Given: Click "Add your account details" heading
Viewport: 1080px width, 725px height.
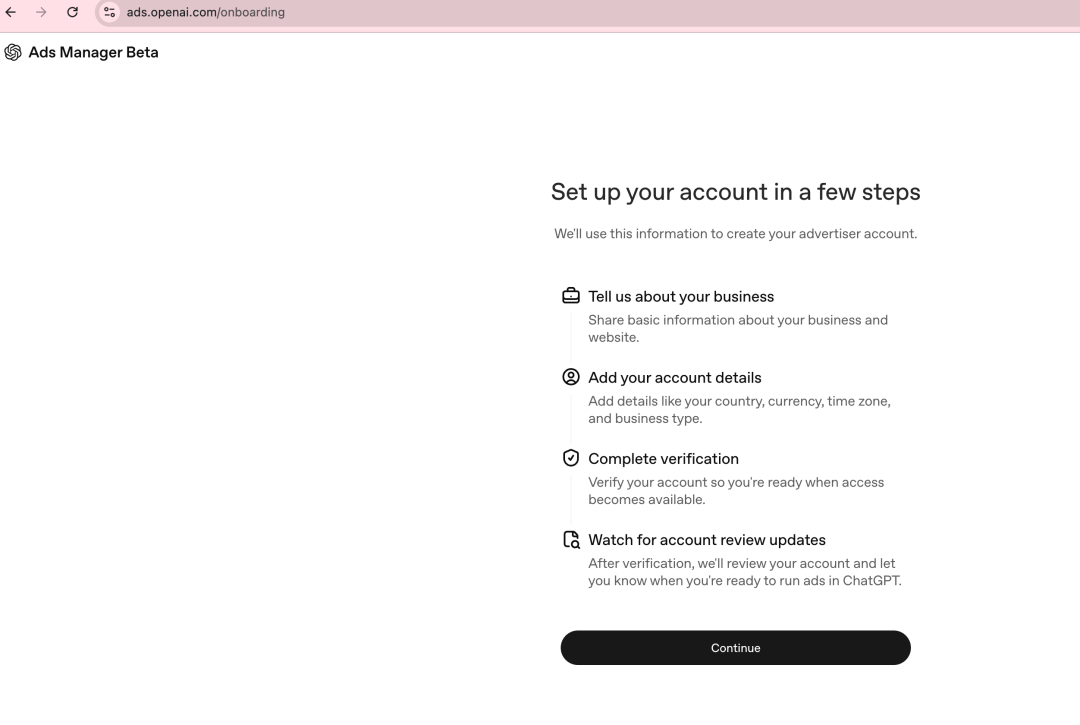Looking at the screenshot, I should click(675, 378).
